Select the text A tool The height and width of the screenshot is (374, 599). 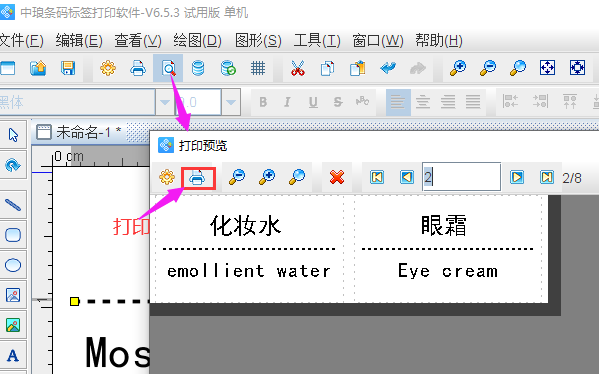click(13, 355)
